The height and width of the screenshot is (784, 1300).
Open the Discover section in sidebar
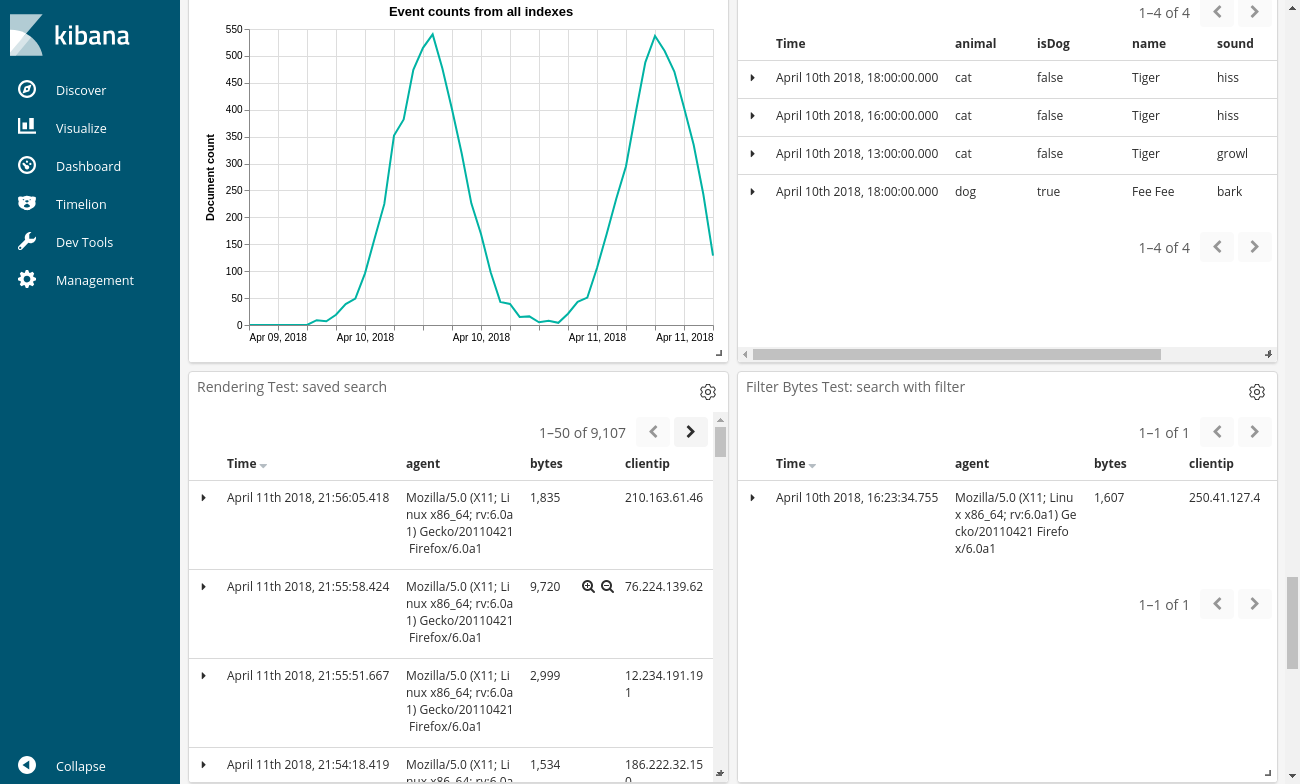click(x=80, y=89)
